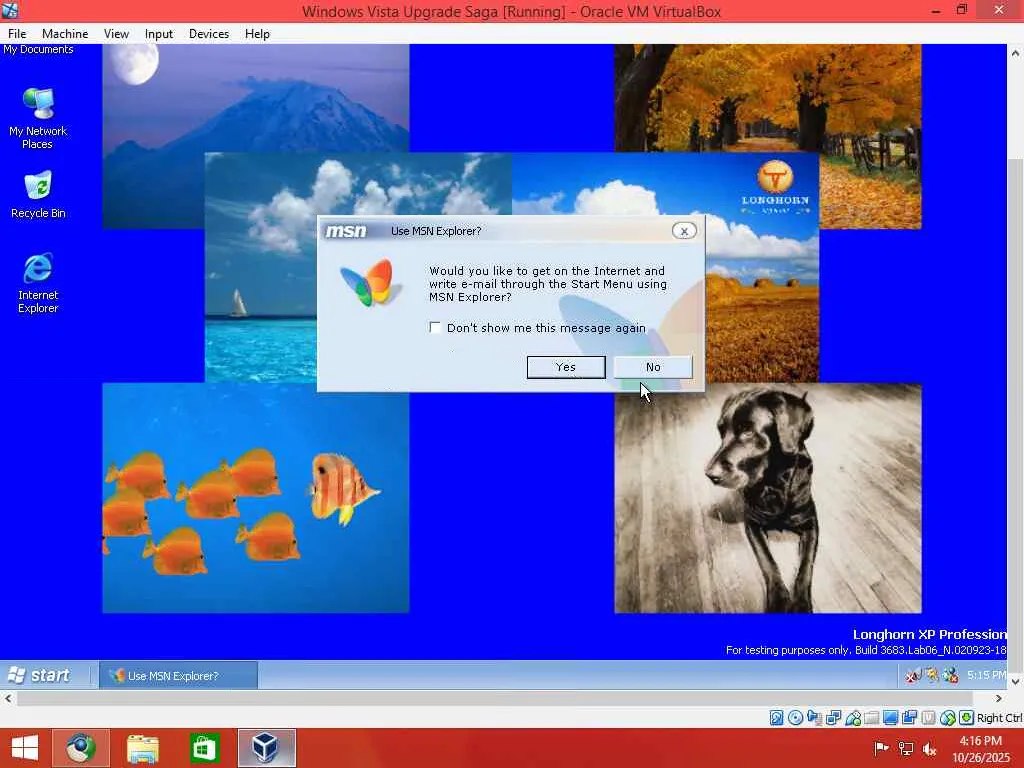
Task: Open the Windows Store taskbar icon
Action: click(x=204, y=748)
